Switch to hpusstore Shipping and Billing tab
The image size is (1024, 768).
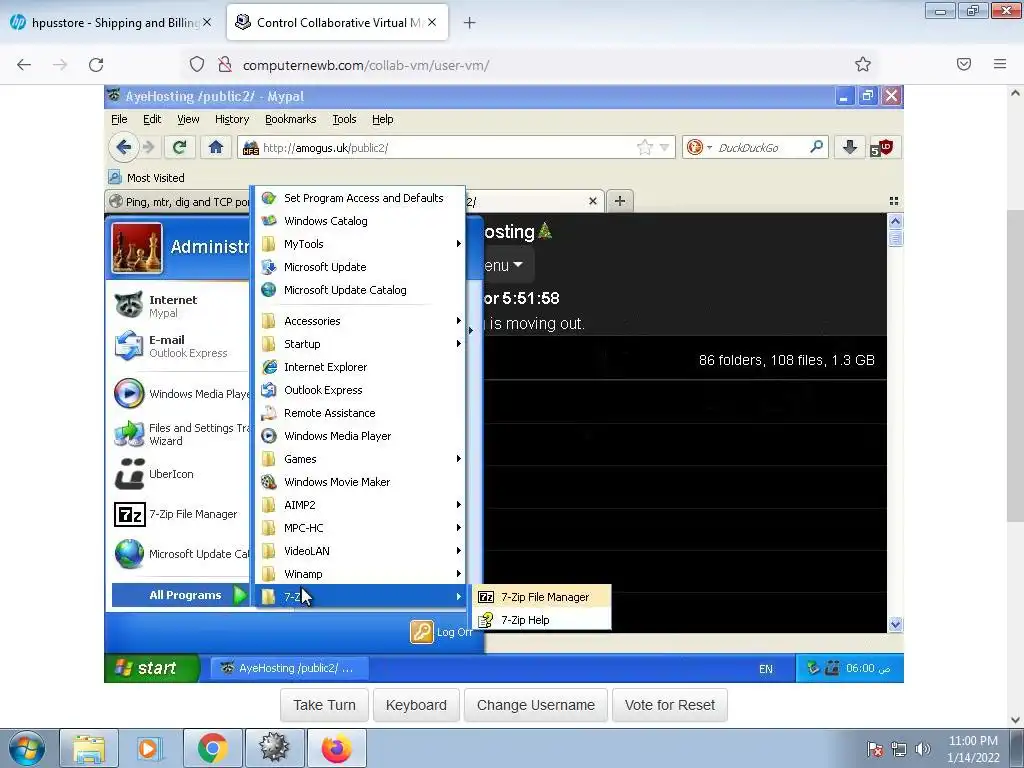[111, 23]
